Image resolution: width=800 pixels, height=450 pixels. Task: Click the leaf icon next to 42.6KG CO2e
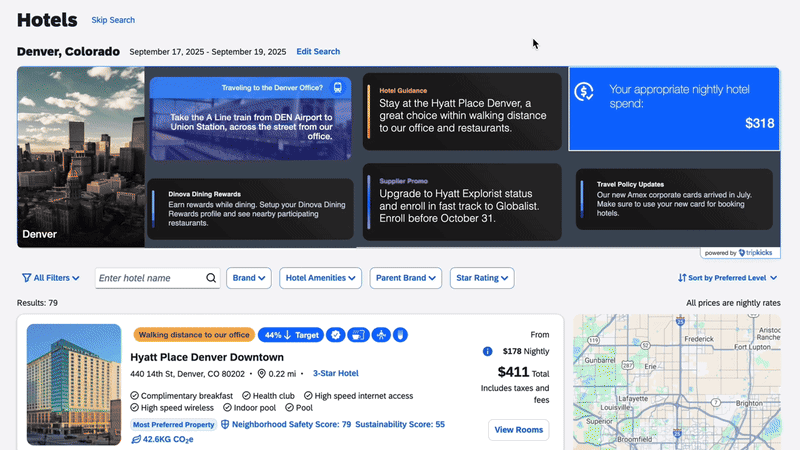[x=136, y=439]
